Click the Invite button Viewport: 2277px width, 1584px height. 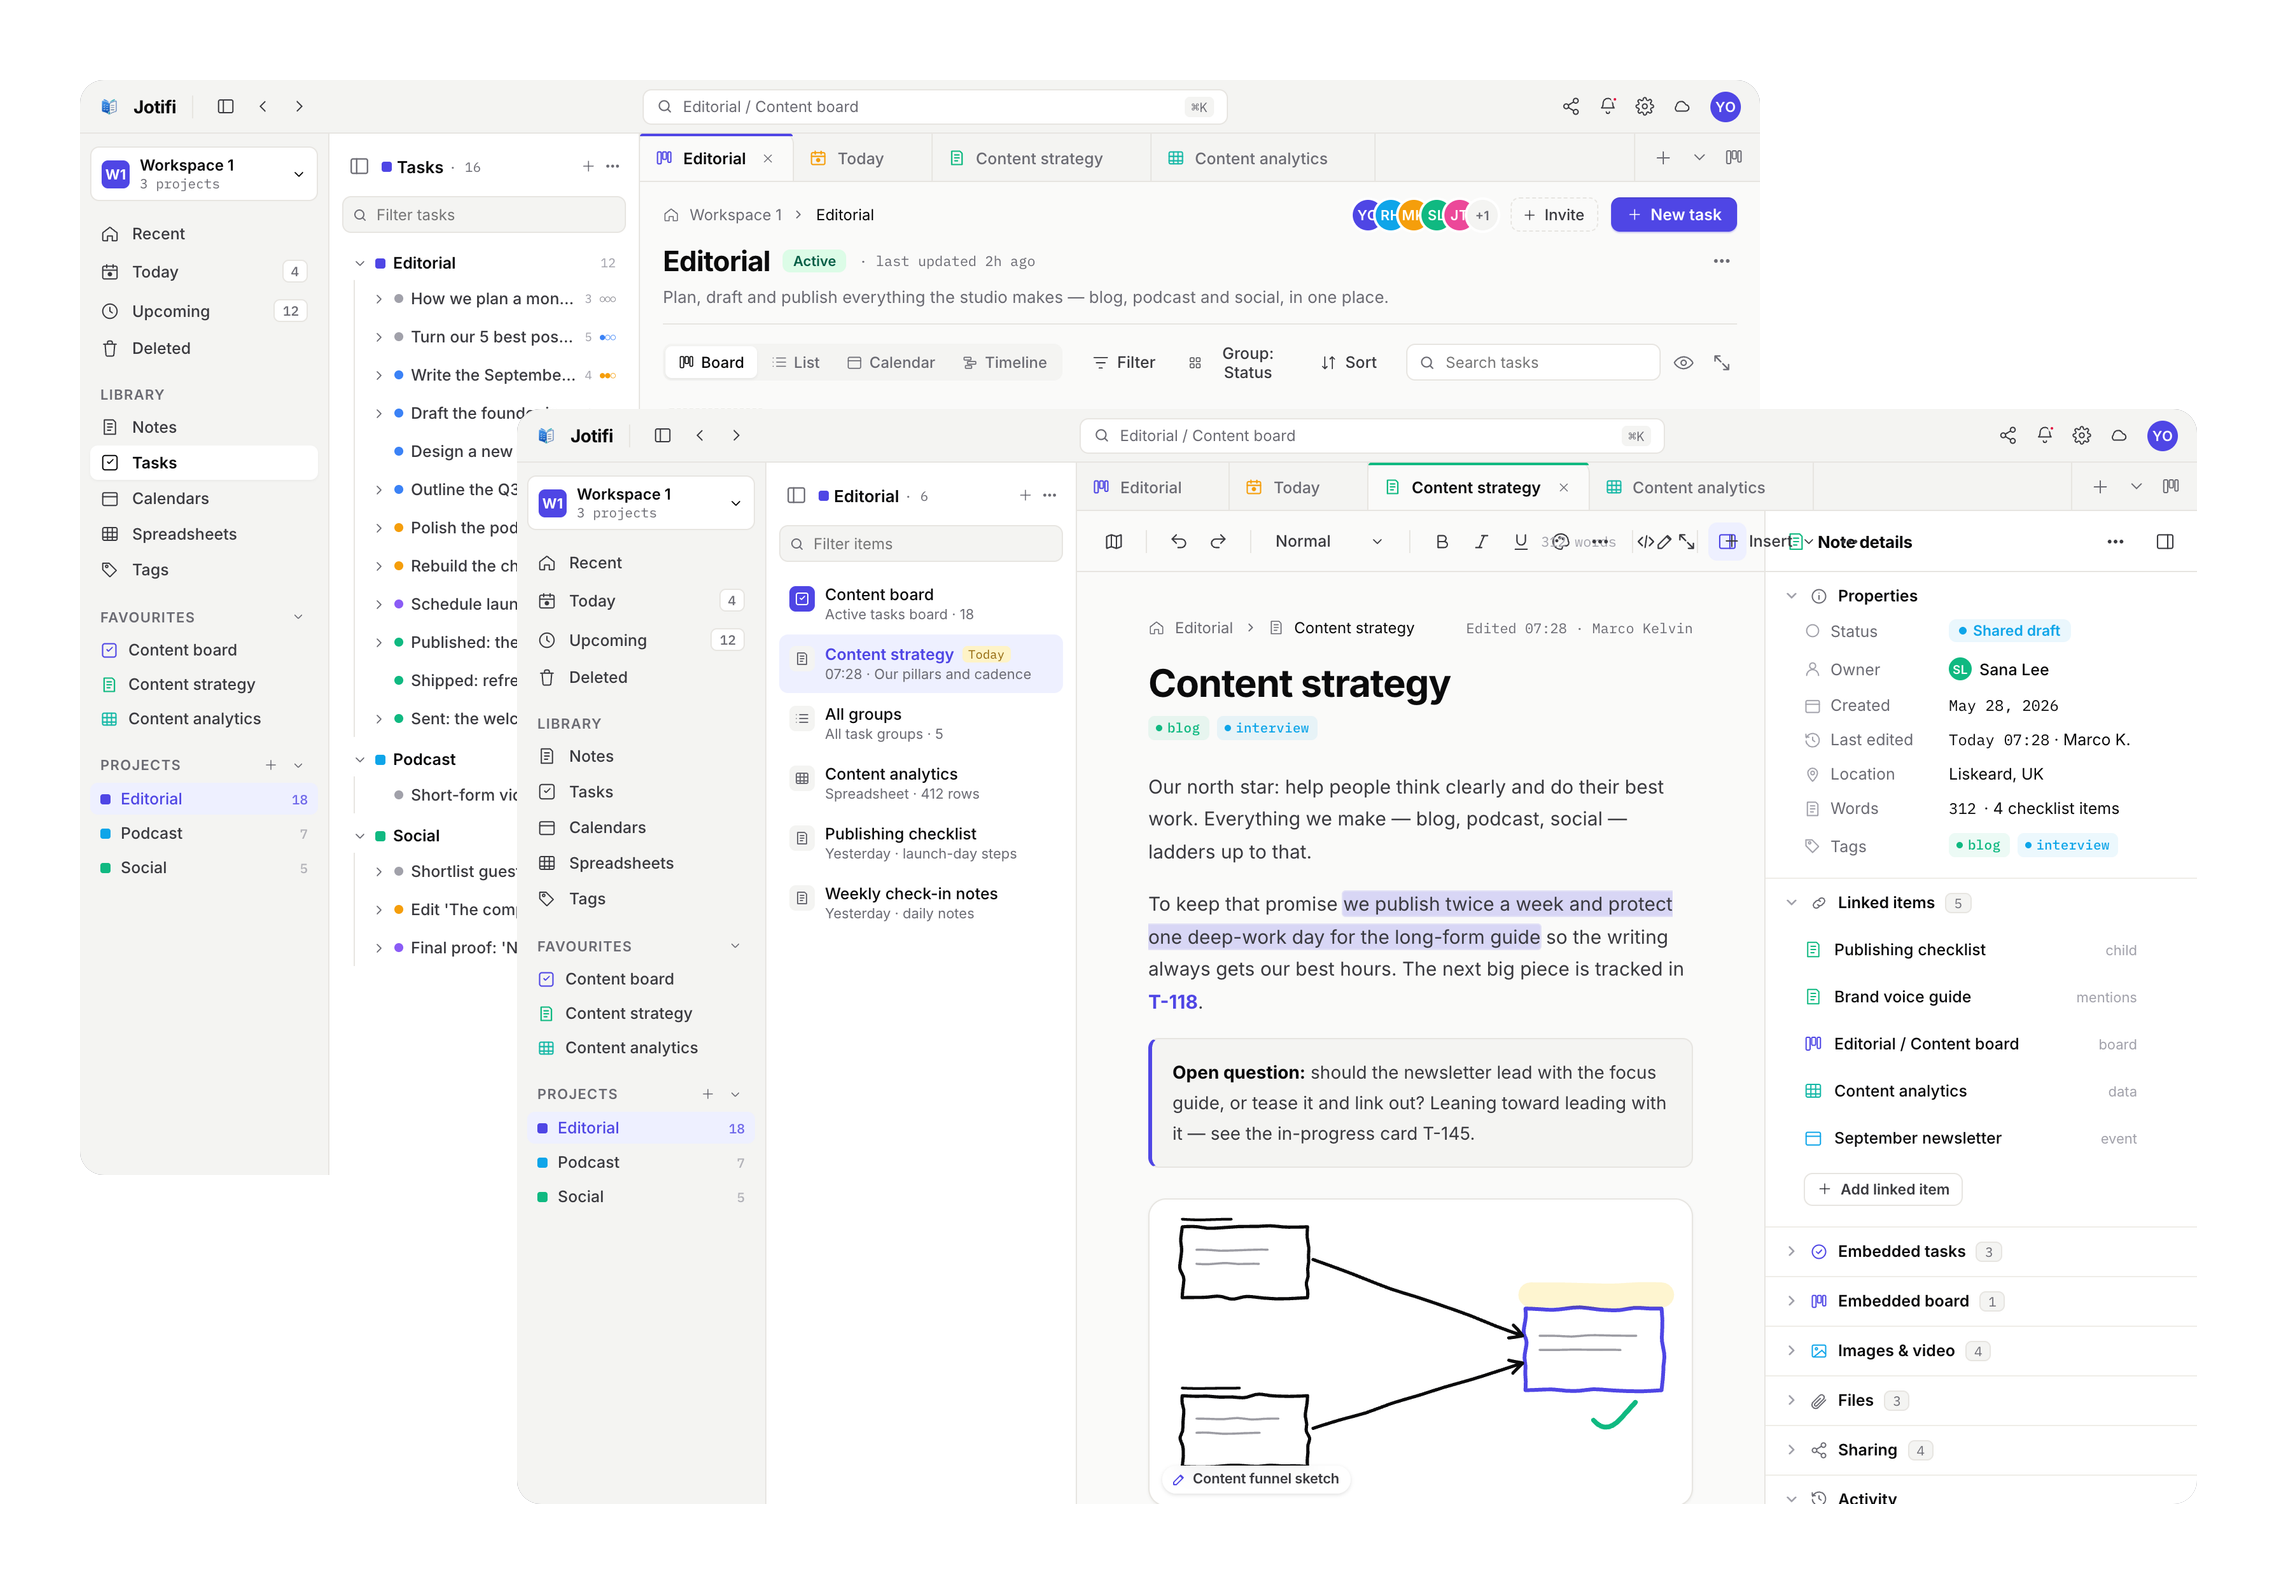click(1553, 215)
